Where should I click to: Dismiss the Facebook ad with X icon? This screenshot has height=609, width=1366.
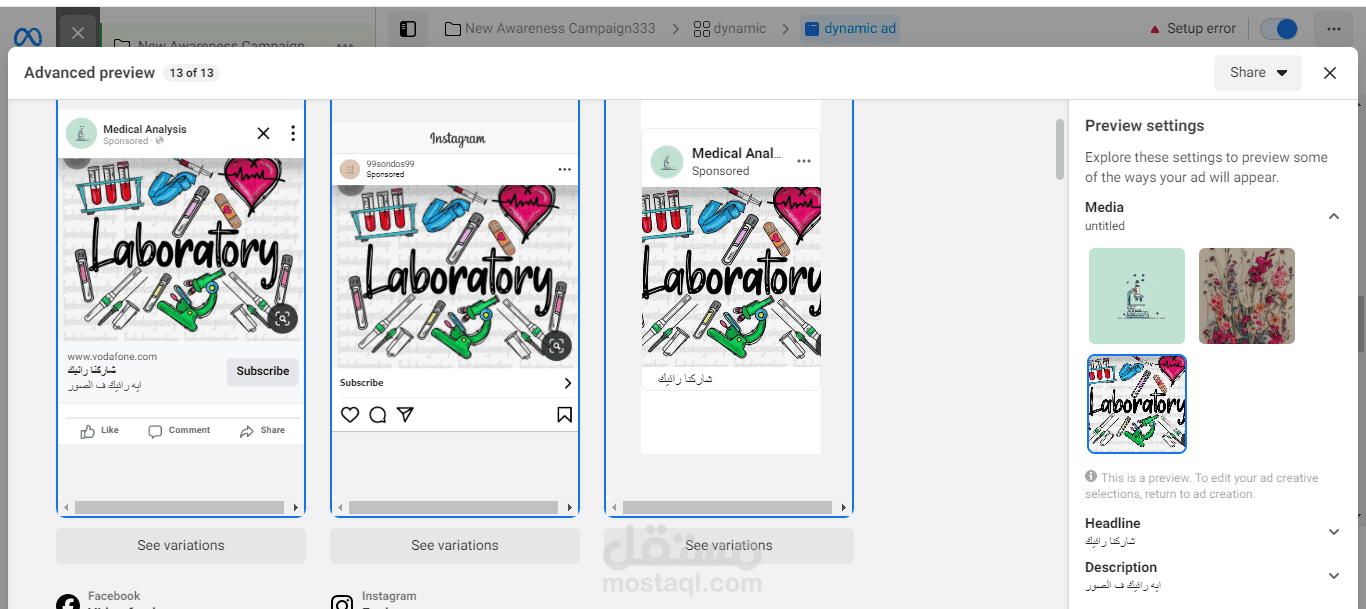(263, 133)
